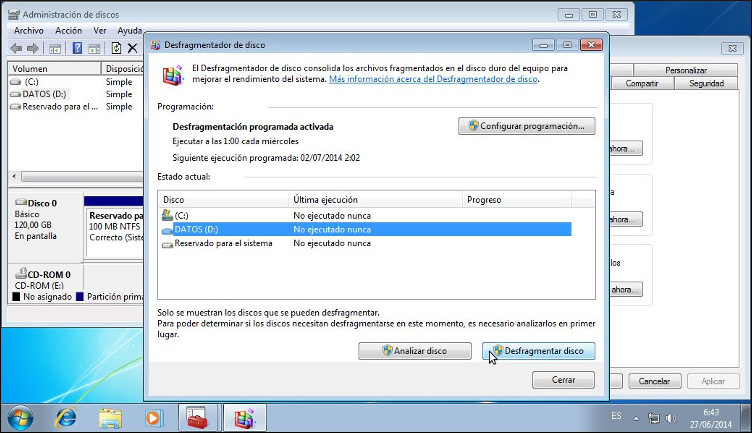
Task: Open Windows Media Player from the taskbar
Action: tap(153, 418)
